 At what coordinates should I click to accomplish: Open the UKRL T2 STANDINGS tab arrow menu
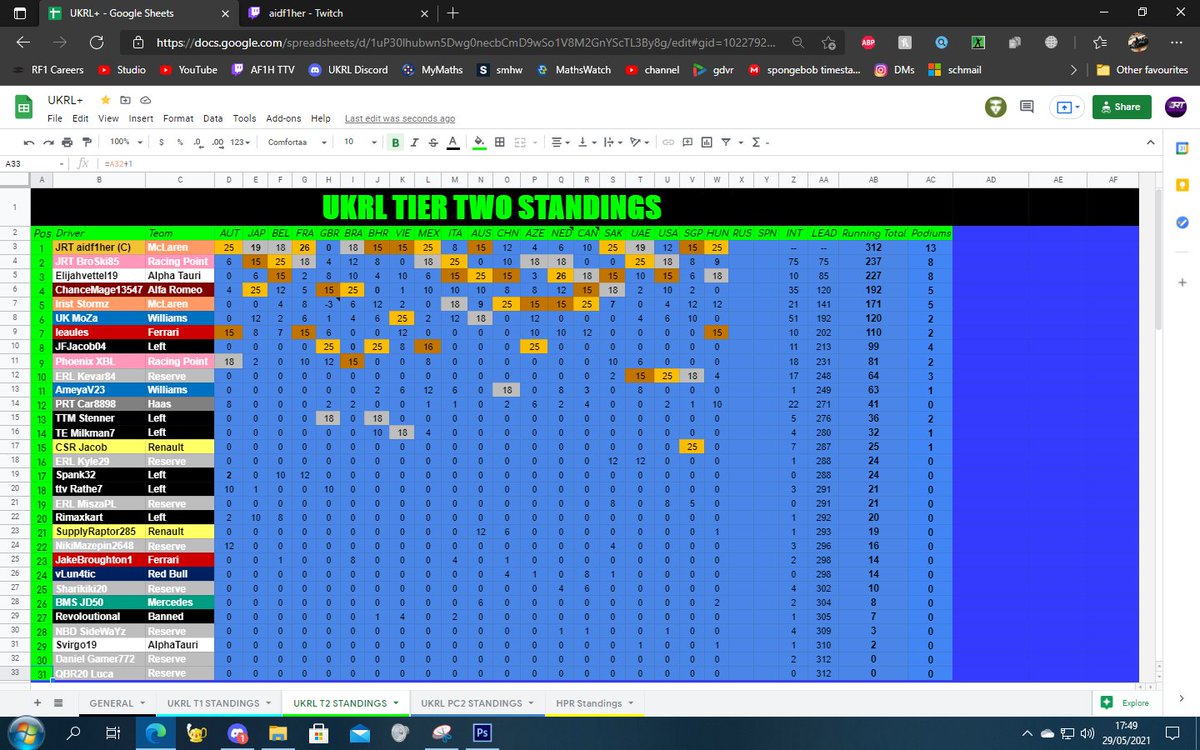(x=397, y=703)
